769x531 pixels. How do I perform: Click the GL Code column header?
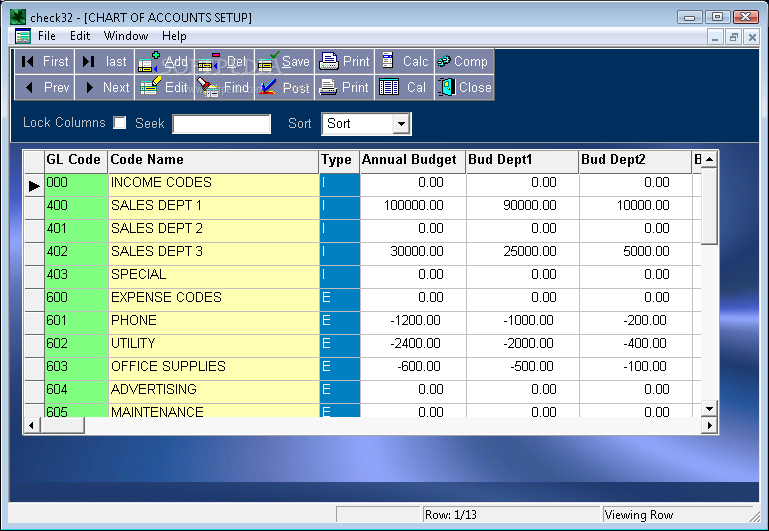point(76,161)
